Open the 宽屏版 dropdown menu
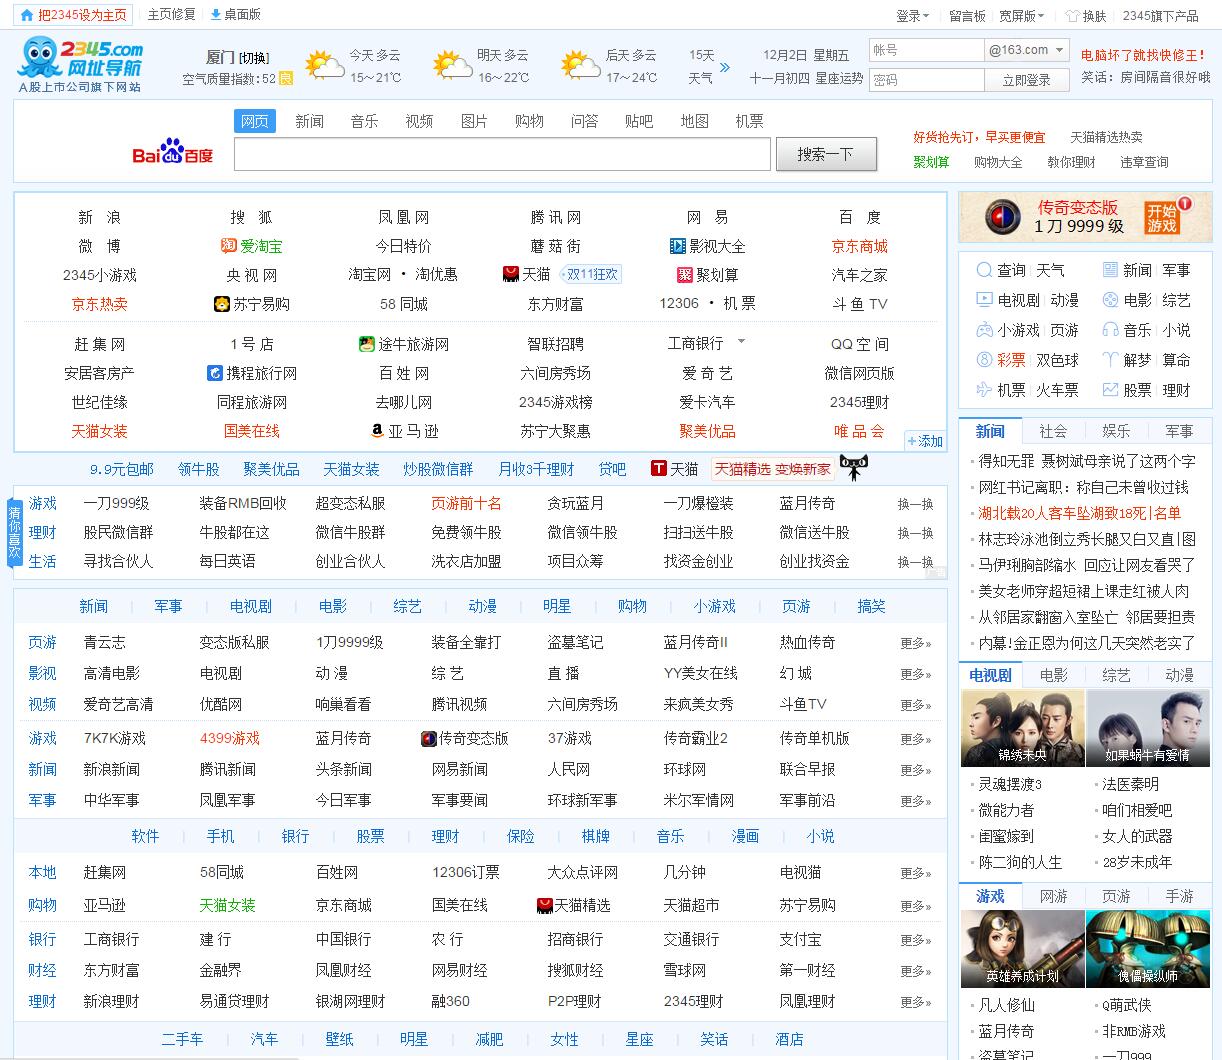 (x=1021, y=16)
